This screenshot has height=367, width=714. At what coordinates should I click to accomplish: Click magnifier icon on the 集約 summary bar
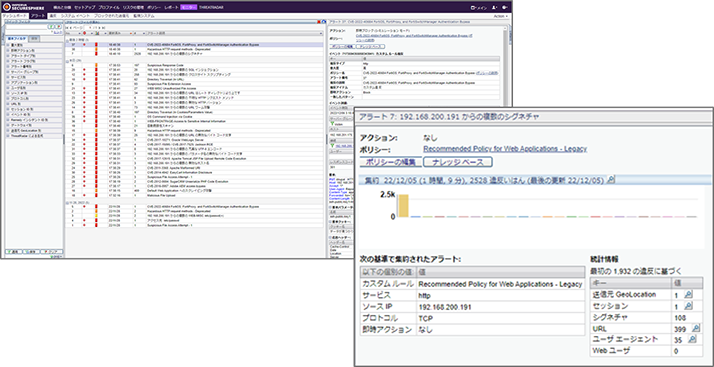[x=611, y=180]
